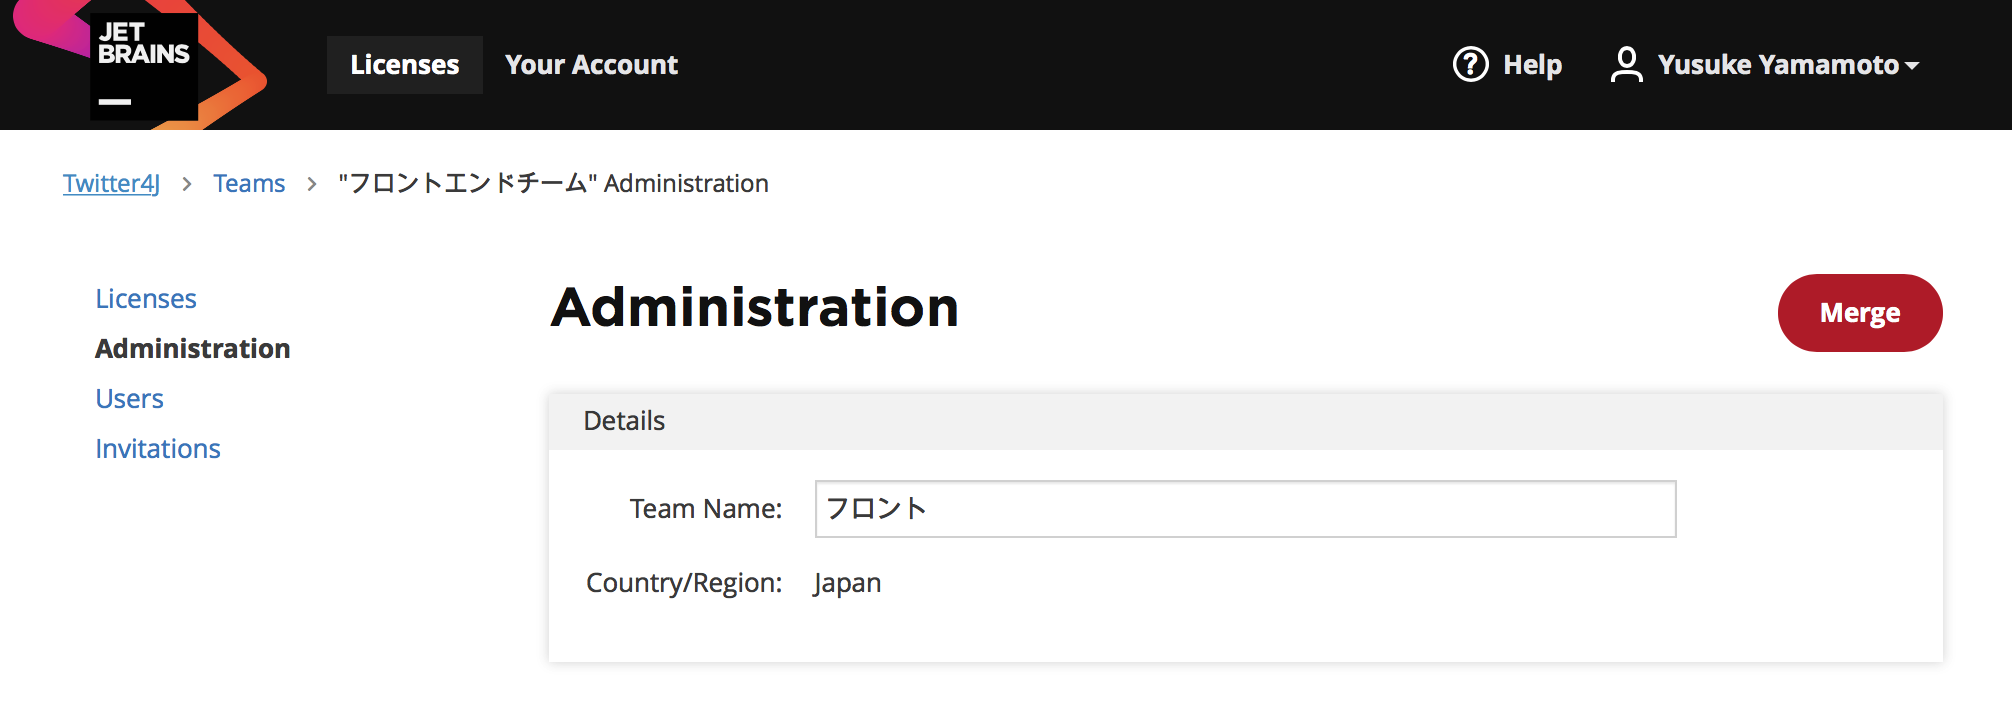2012x722 pixels.
Task: Select Administration in the sidebar
Action: coord(193,349)
